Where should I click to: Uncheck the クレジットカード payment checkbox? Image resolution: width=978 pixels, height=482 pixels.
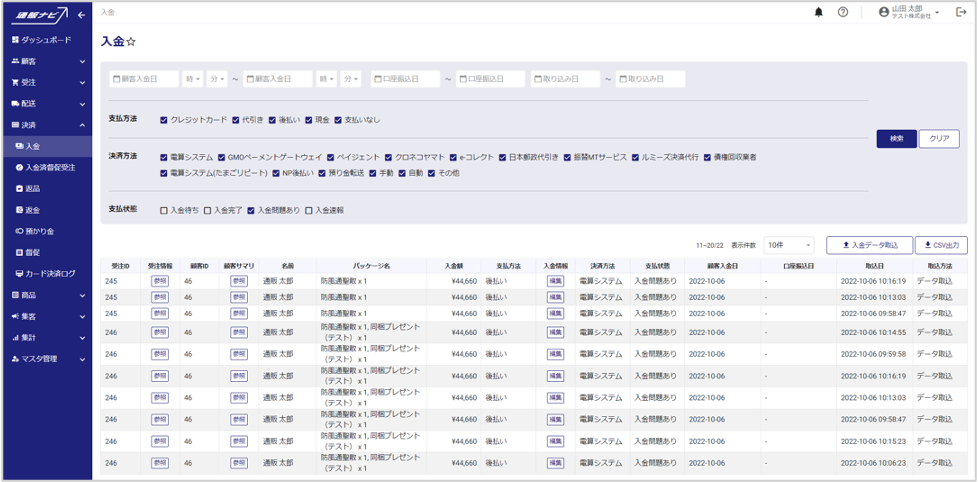(x=164, y=120)
